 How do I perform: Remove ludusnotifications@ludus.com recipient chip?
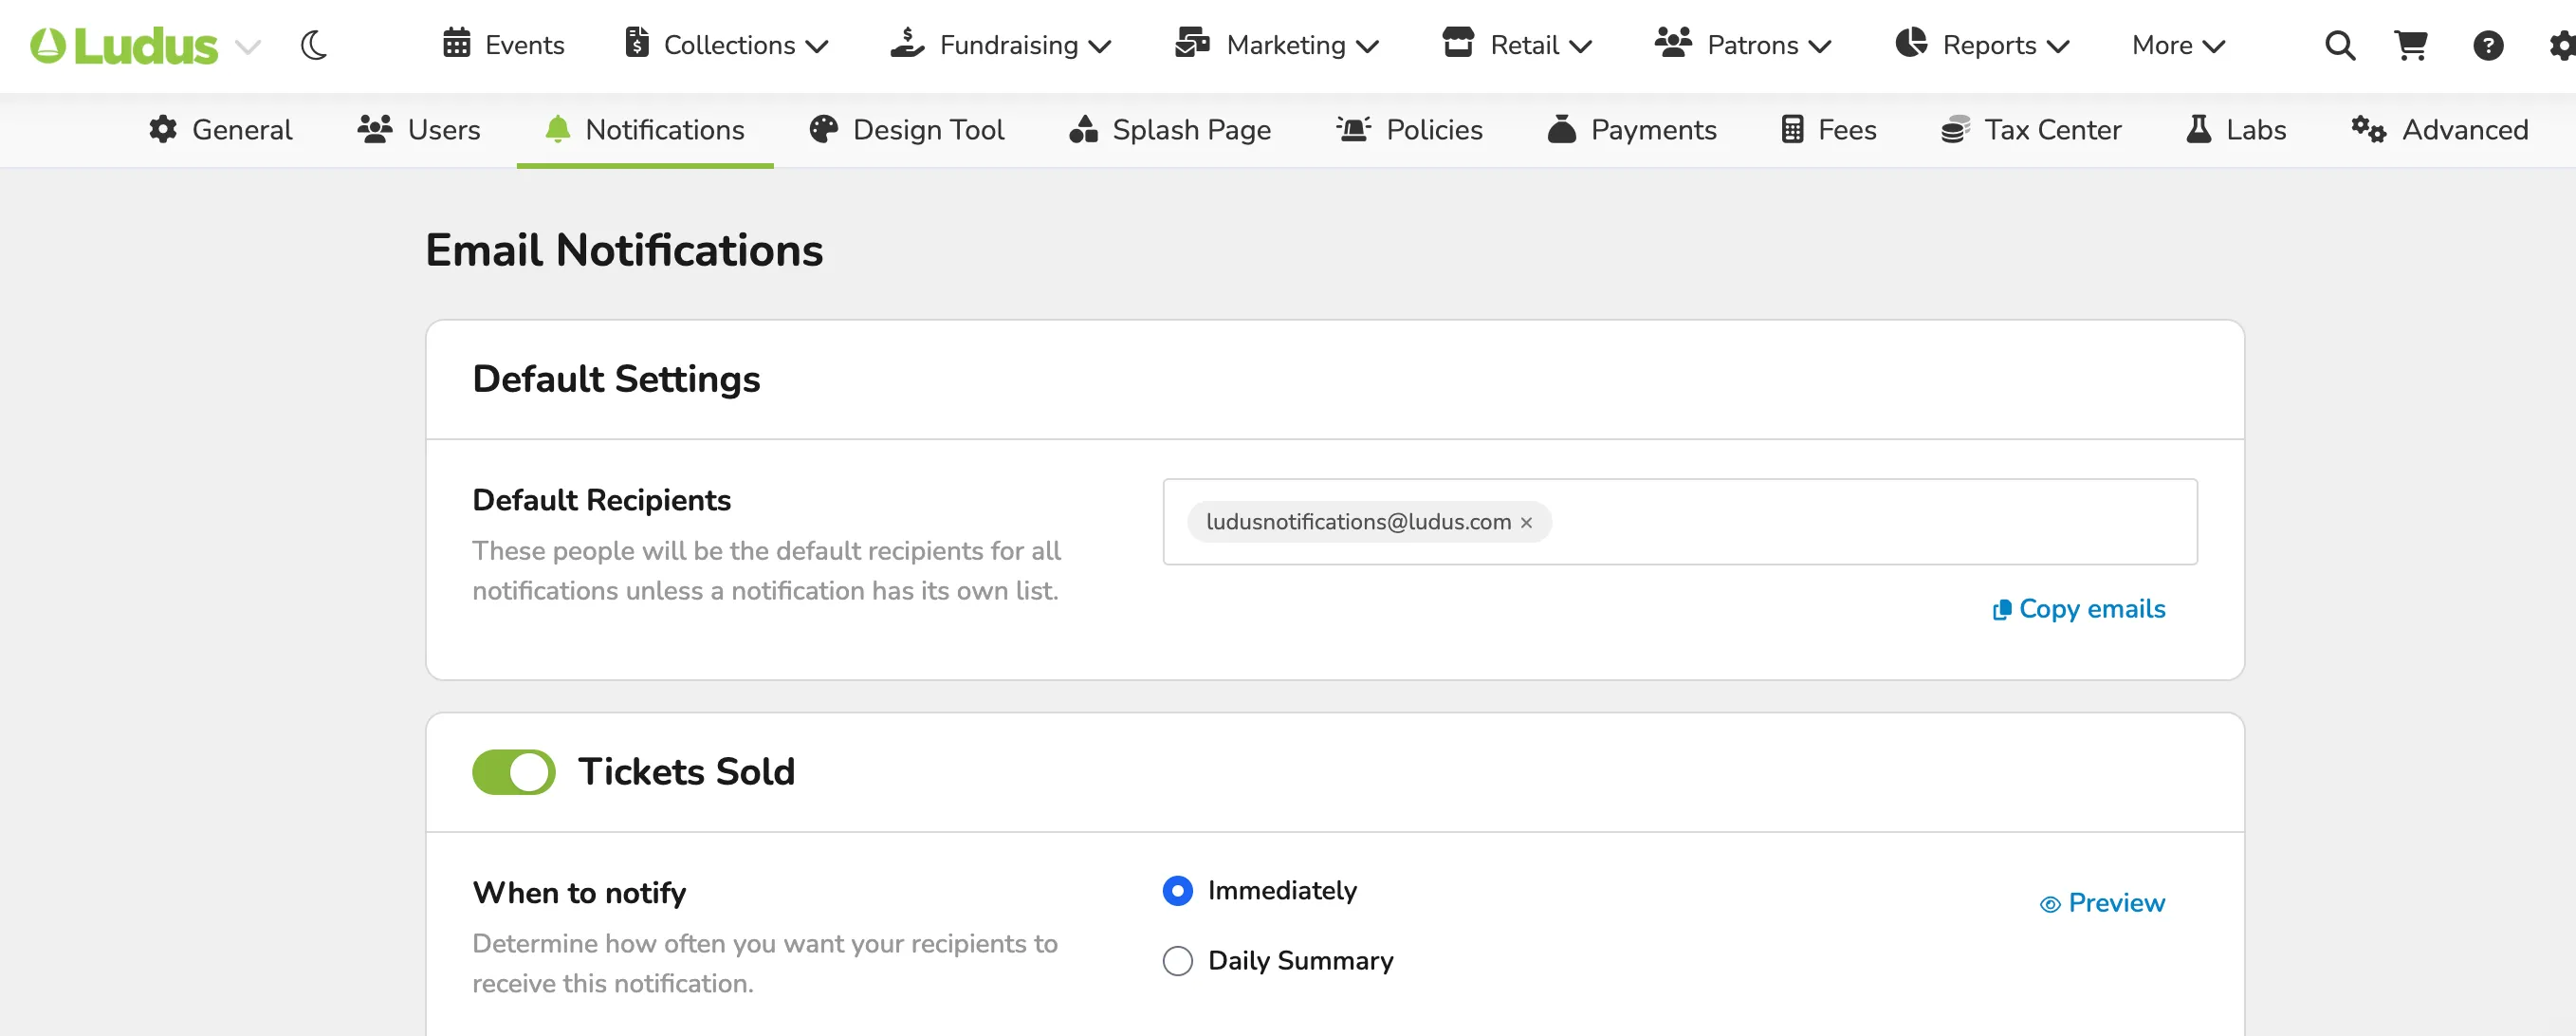click(x=1526, y=523)
